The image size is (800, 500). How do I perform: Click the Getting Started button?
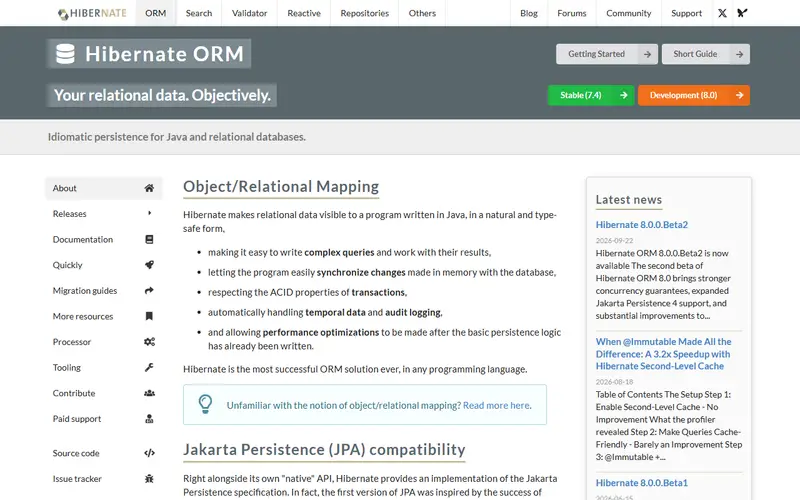point(607,54)
